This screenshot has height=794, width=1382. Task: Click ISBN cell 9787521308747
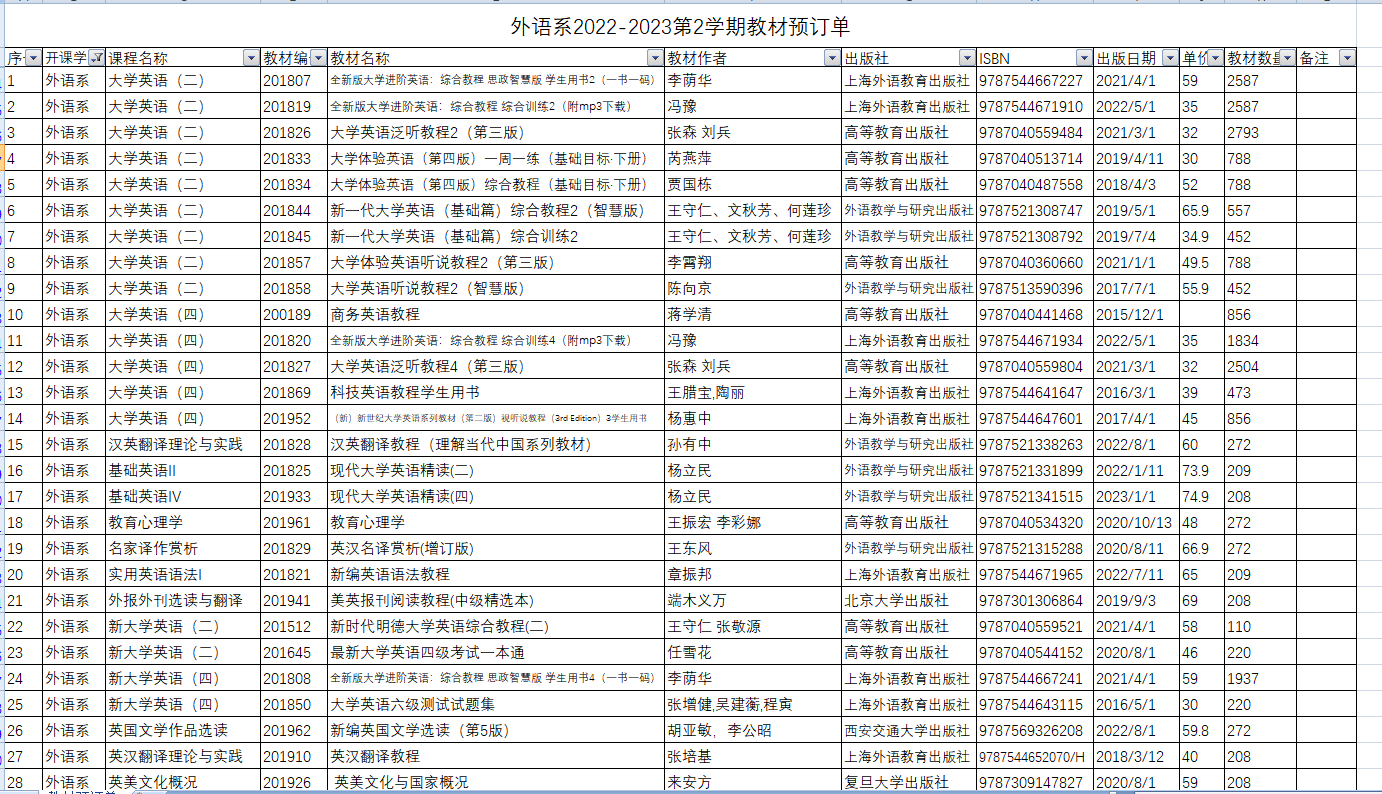pos(1035,210)
